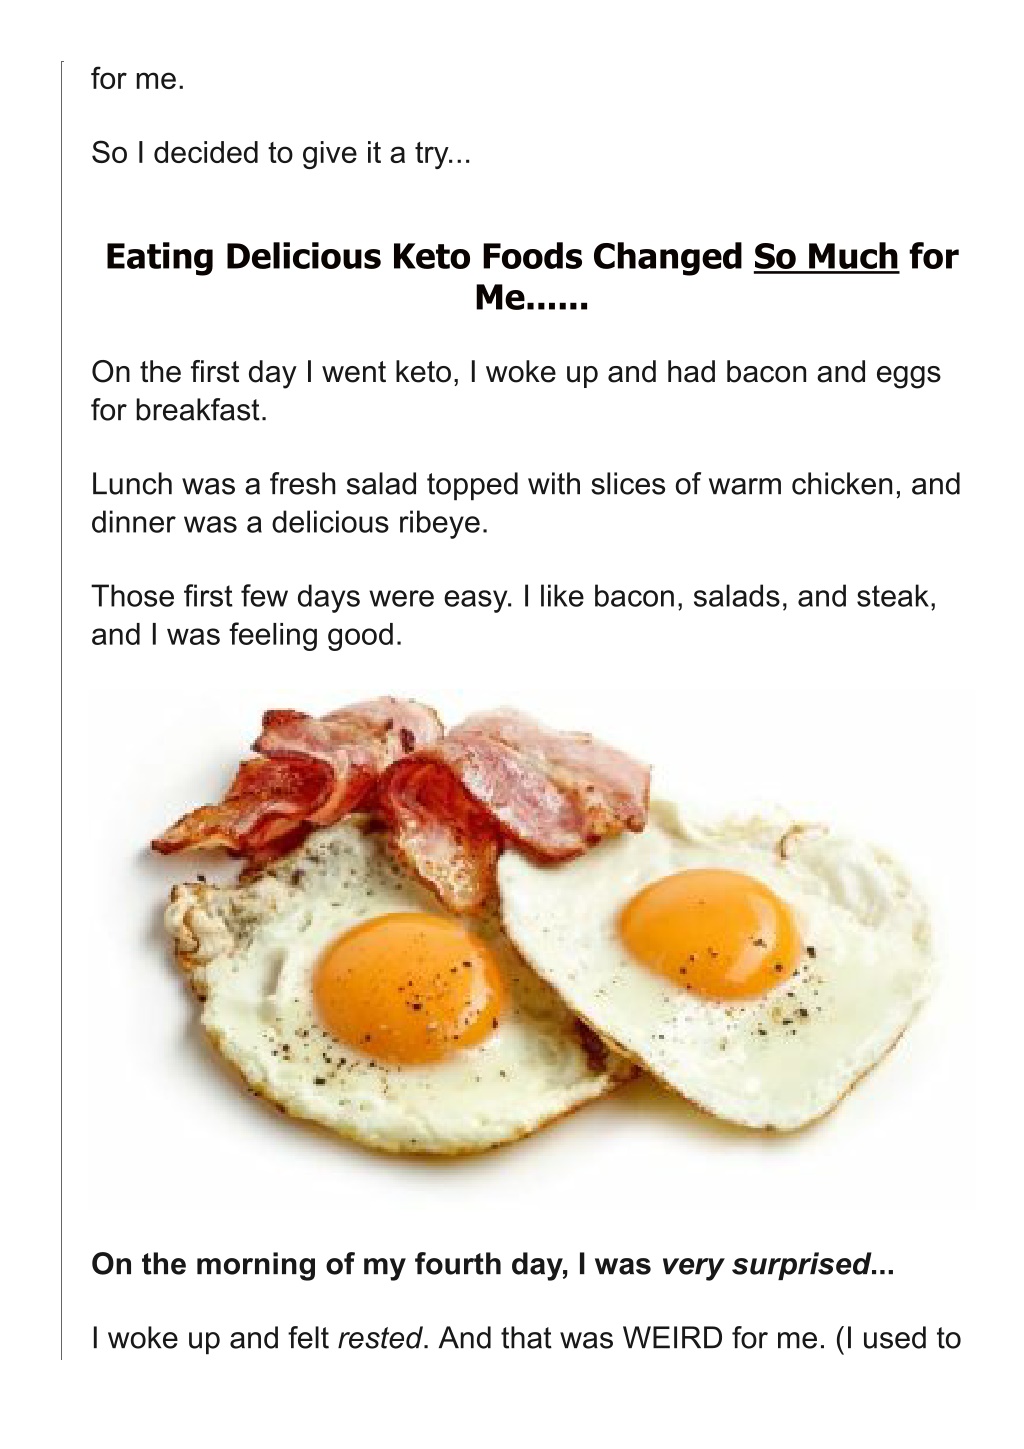Click the "So I decided to give it a try..." line
The height and width of the screenshot is (1449, 1024).
tap(280, 153)
